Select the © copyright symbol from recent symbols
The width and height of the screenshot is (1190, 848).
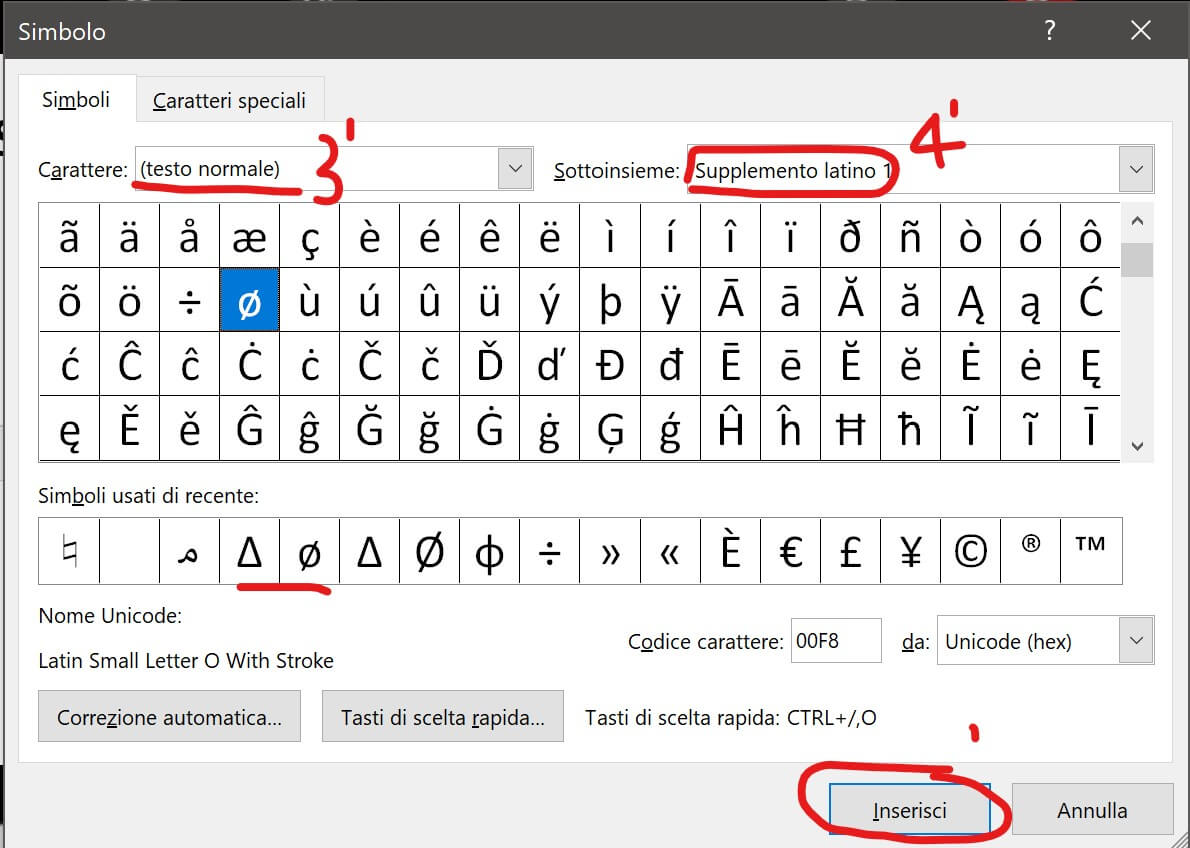(x=970, y=550)
